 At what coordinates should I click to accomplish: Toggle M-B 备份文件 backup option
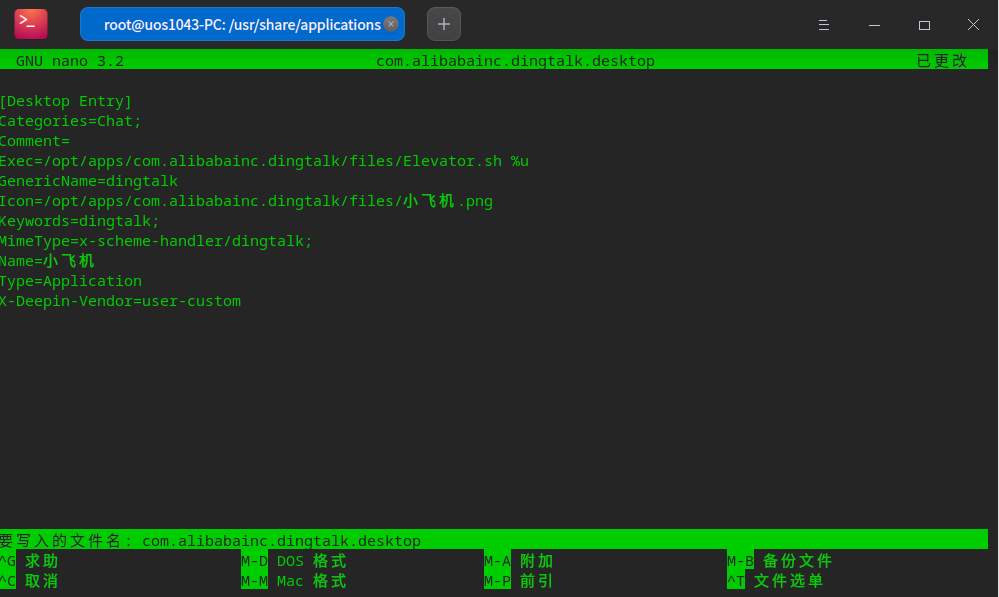coord(780,561)
